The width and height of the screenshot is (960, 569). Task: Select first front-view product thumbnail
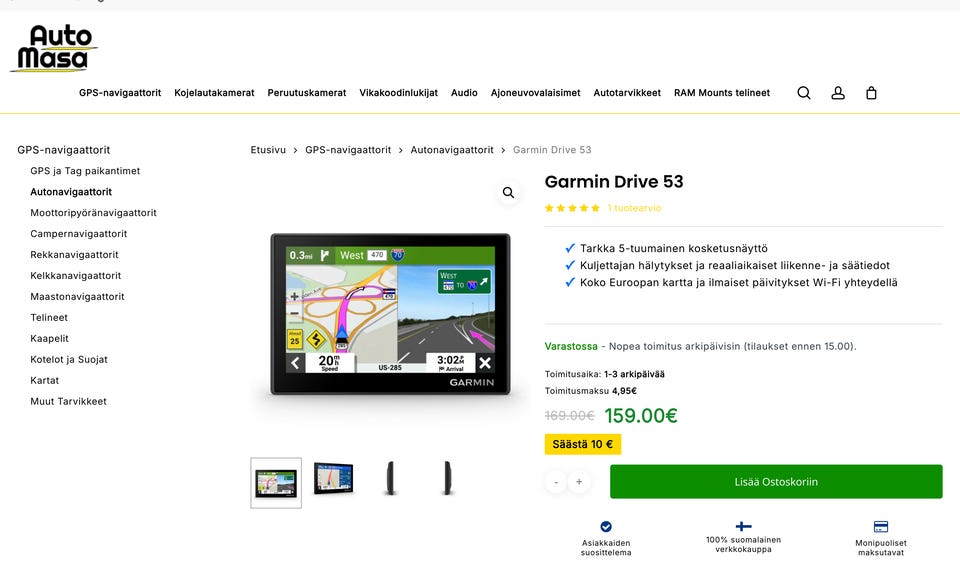(x=276, y=483)
